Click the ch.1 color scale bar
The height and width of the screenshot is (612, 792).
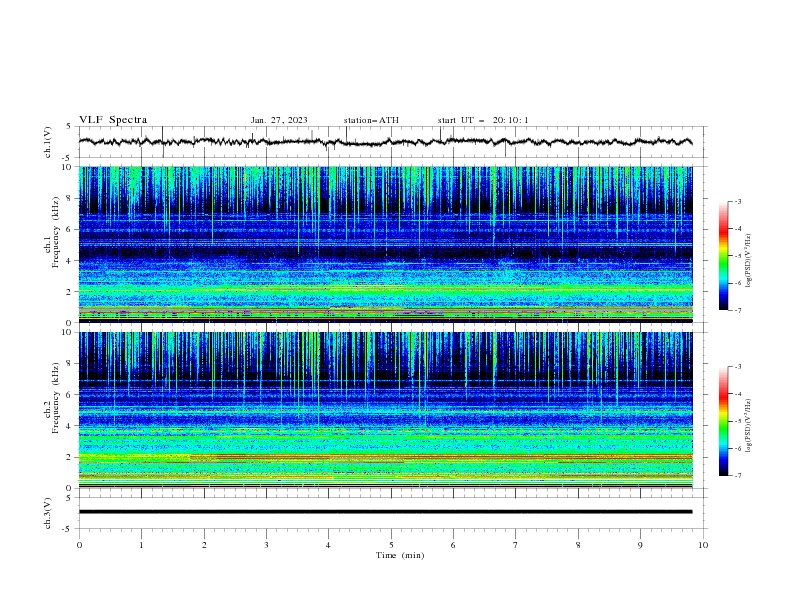click(x=723, y=256)
